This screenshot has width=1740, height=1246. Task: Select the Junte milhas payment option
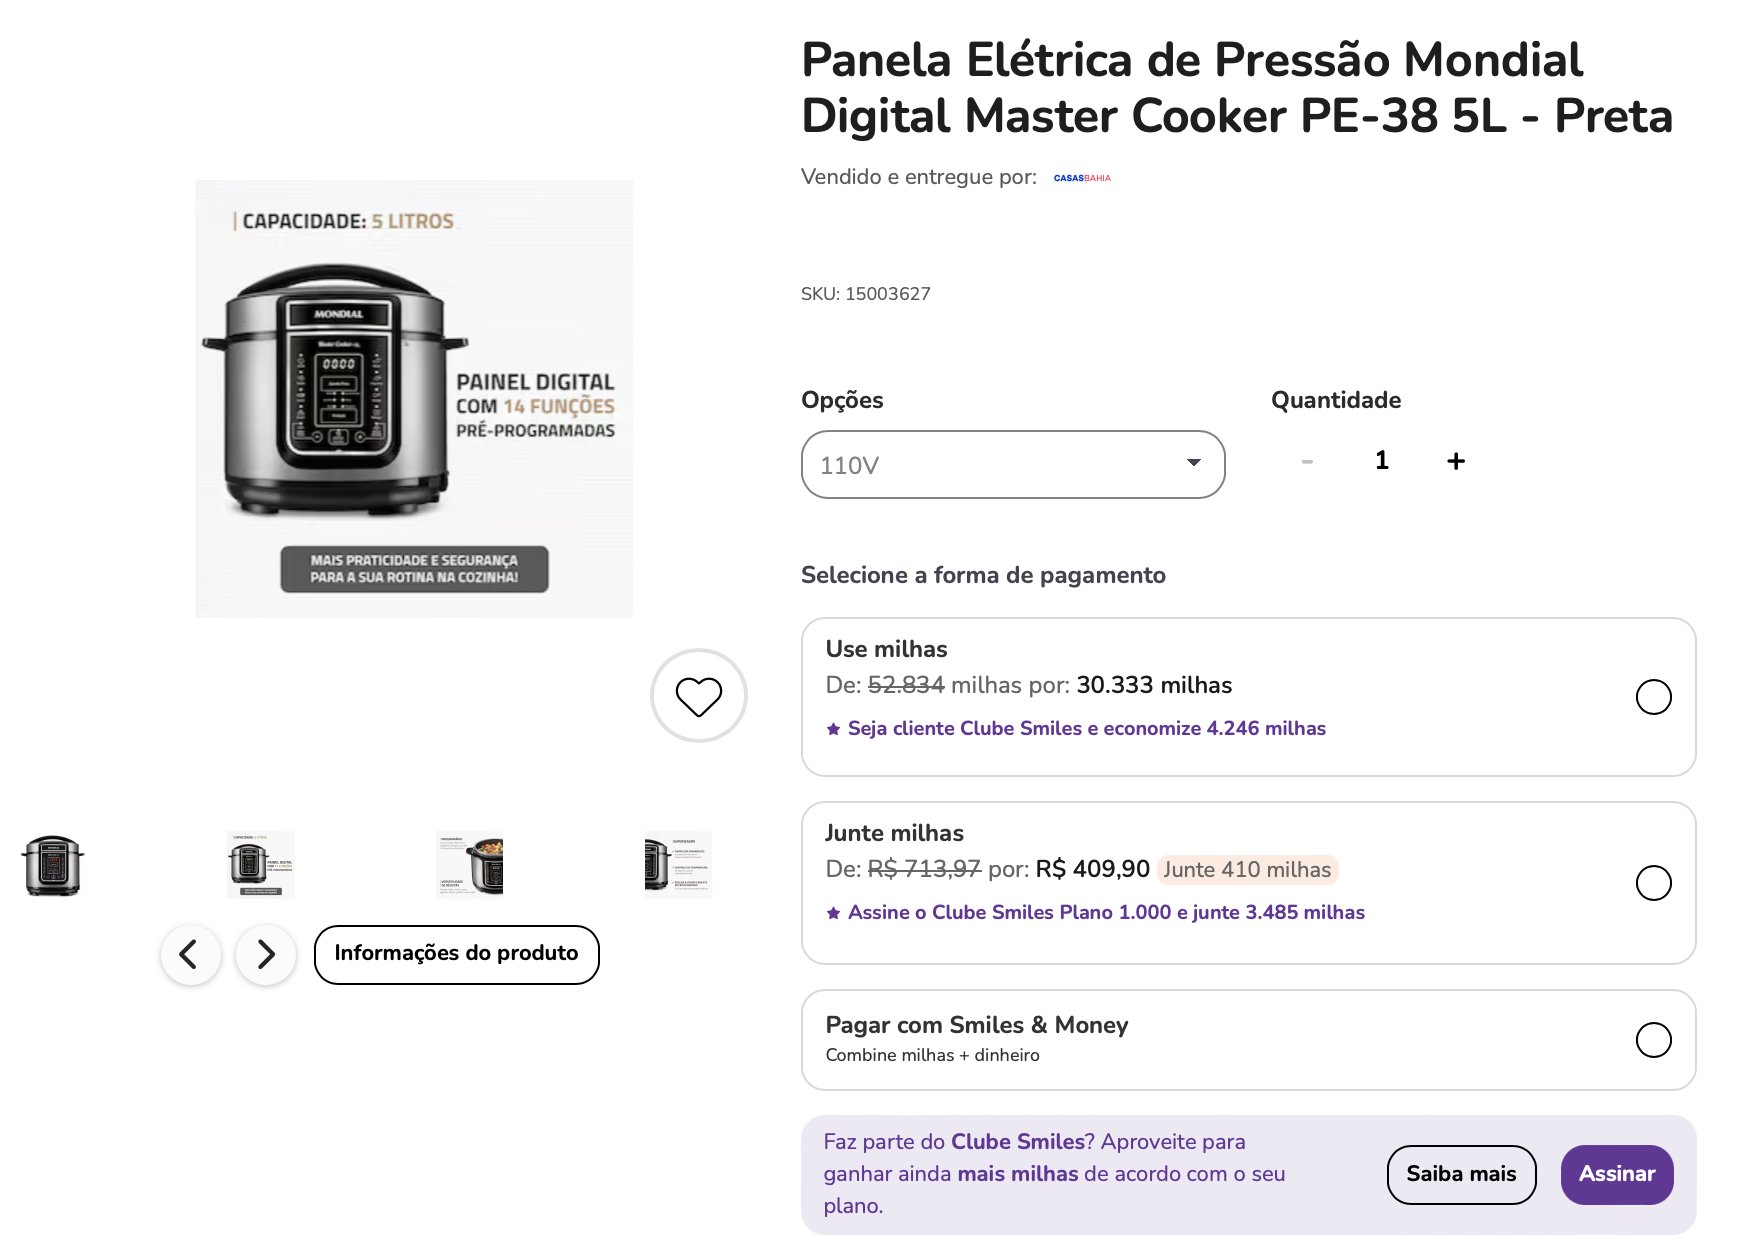tap(1653, 883)
